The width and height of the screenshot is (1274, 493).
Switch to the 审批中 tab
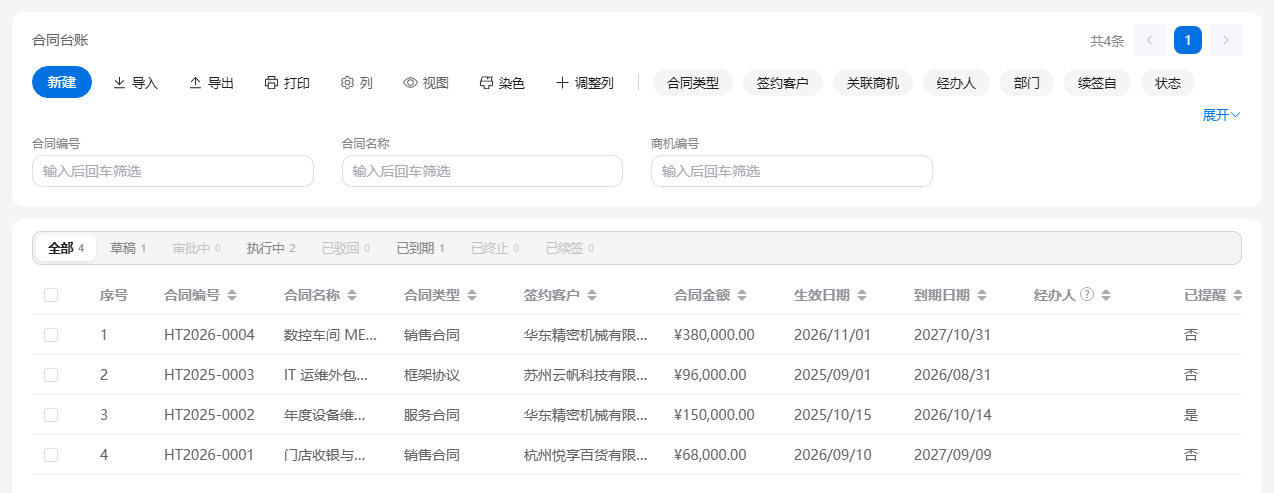[x=196, y=248]
